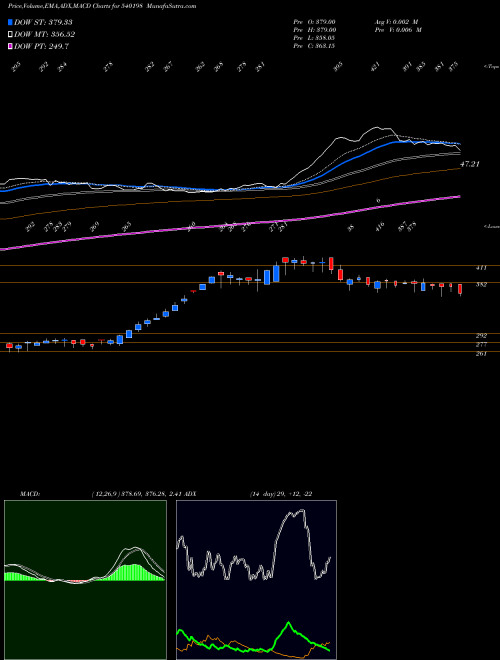Click the 261 price level label
The width and height of the screenshot is (500, 660).
[x=481, y=354]
